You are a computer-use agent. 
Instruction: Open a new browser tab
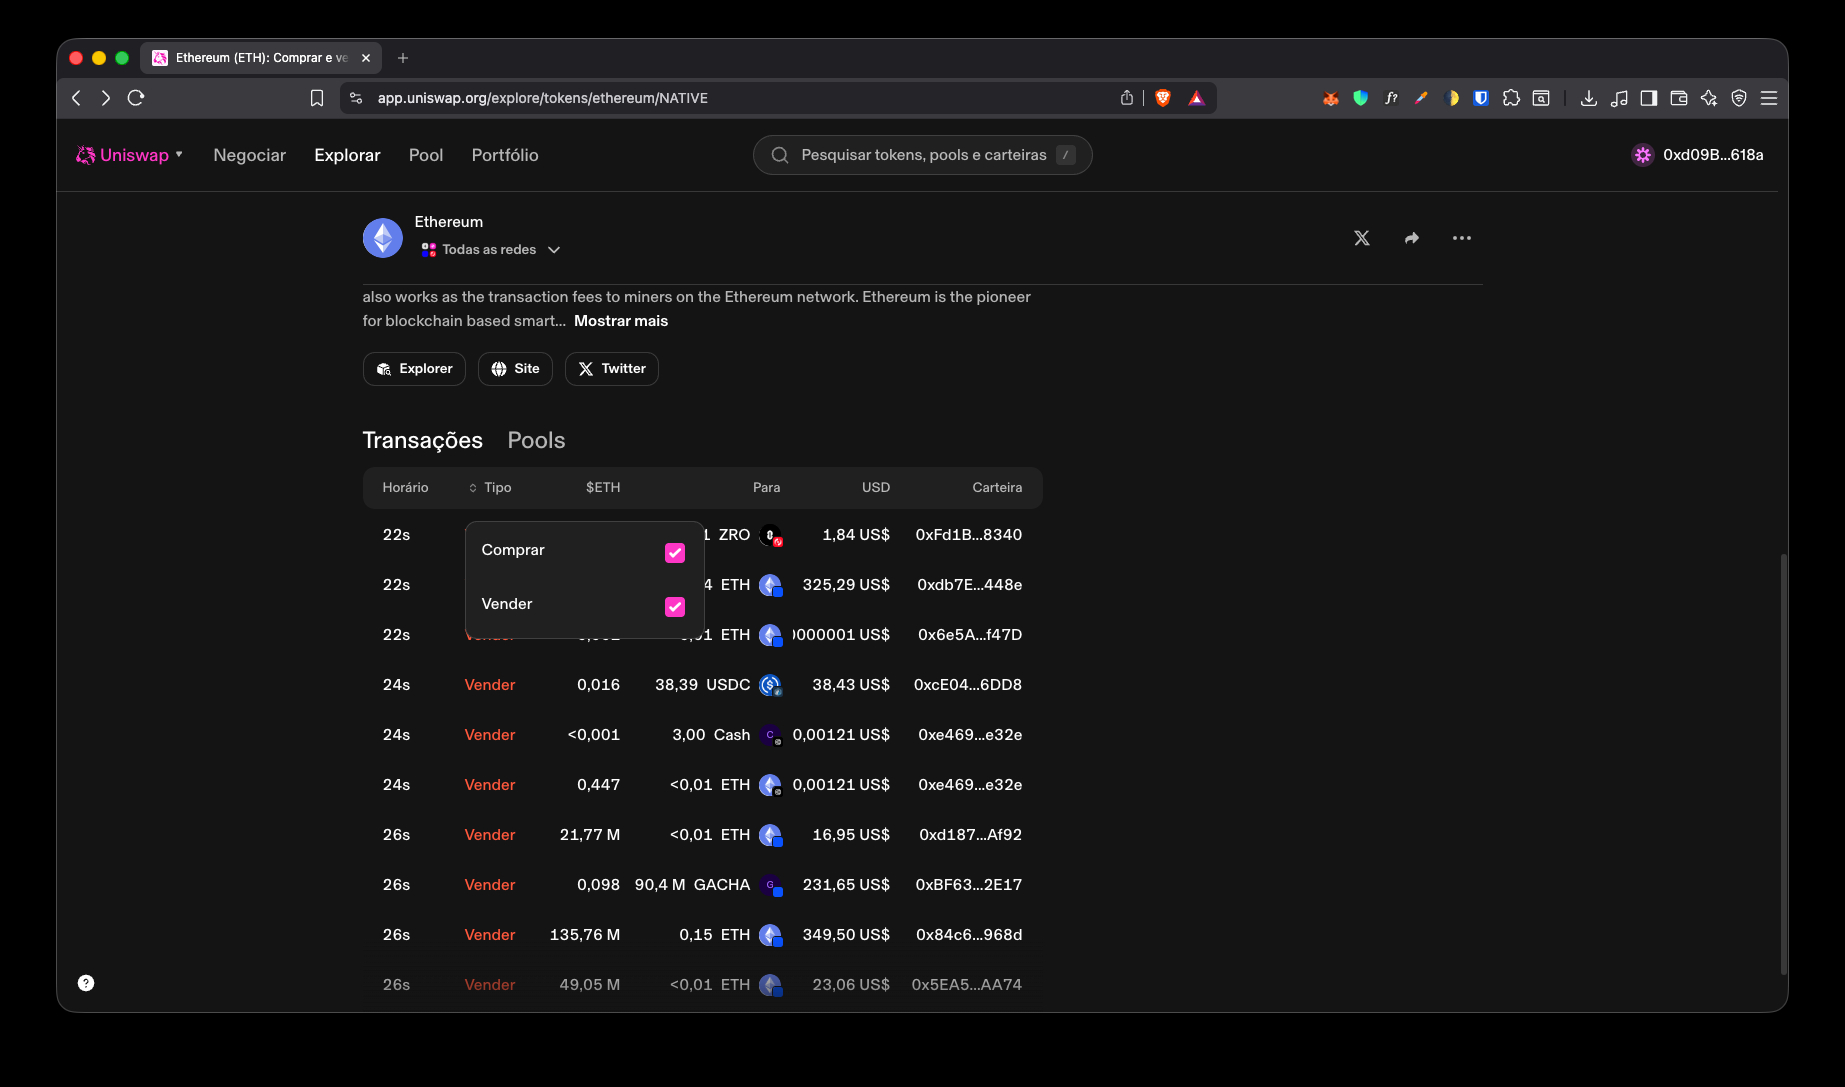coord(403,58)
